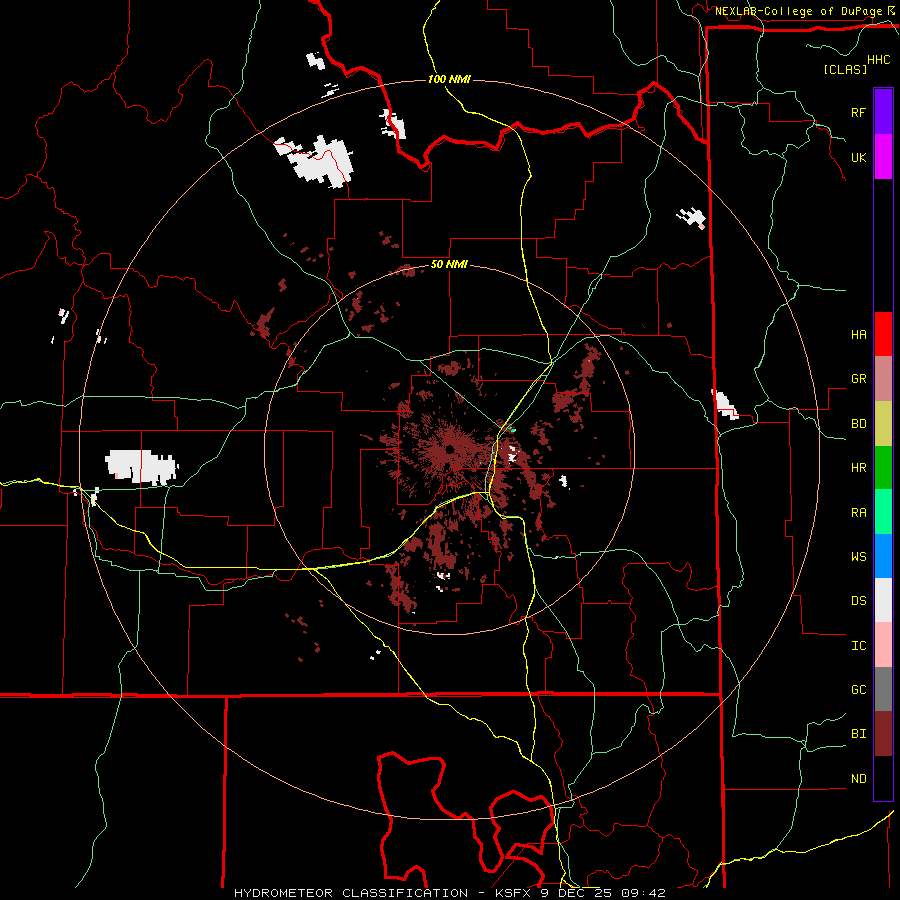Image resolution: width=900 pixels, height=900 pixels.
Task: Click the "HR" legend label
Action: pos(858,468)
